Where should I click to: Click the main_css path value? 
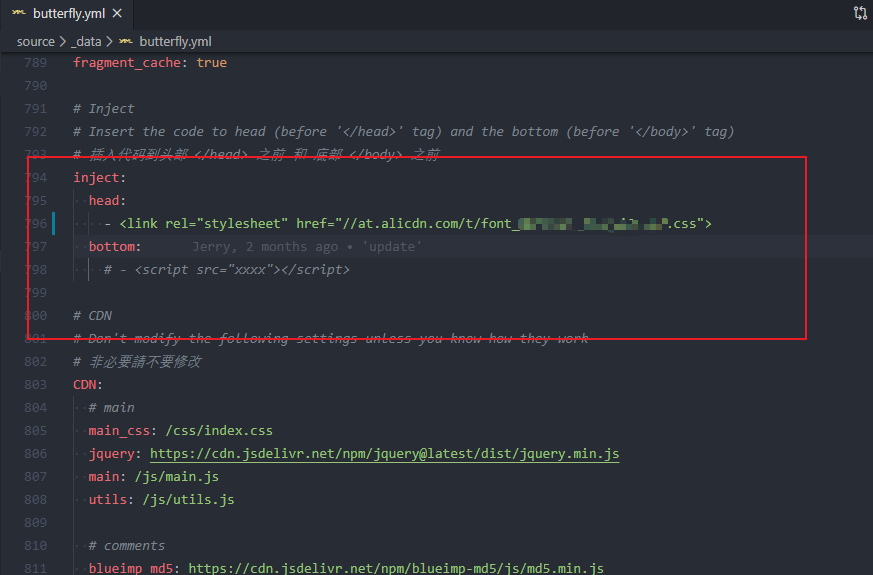click(219, 431)
